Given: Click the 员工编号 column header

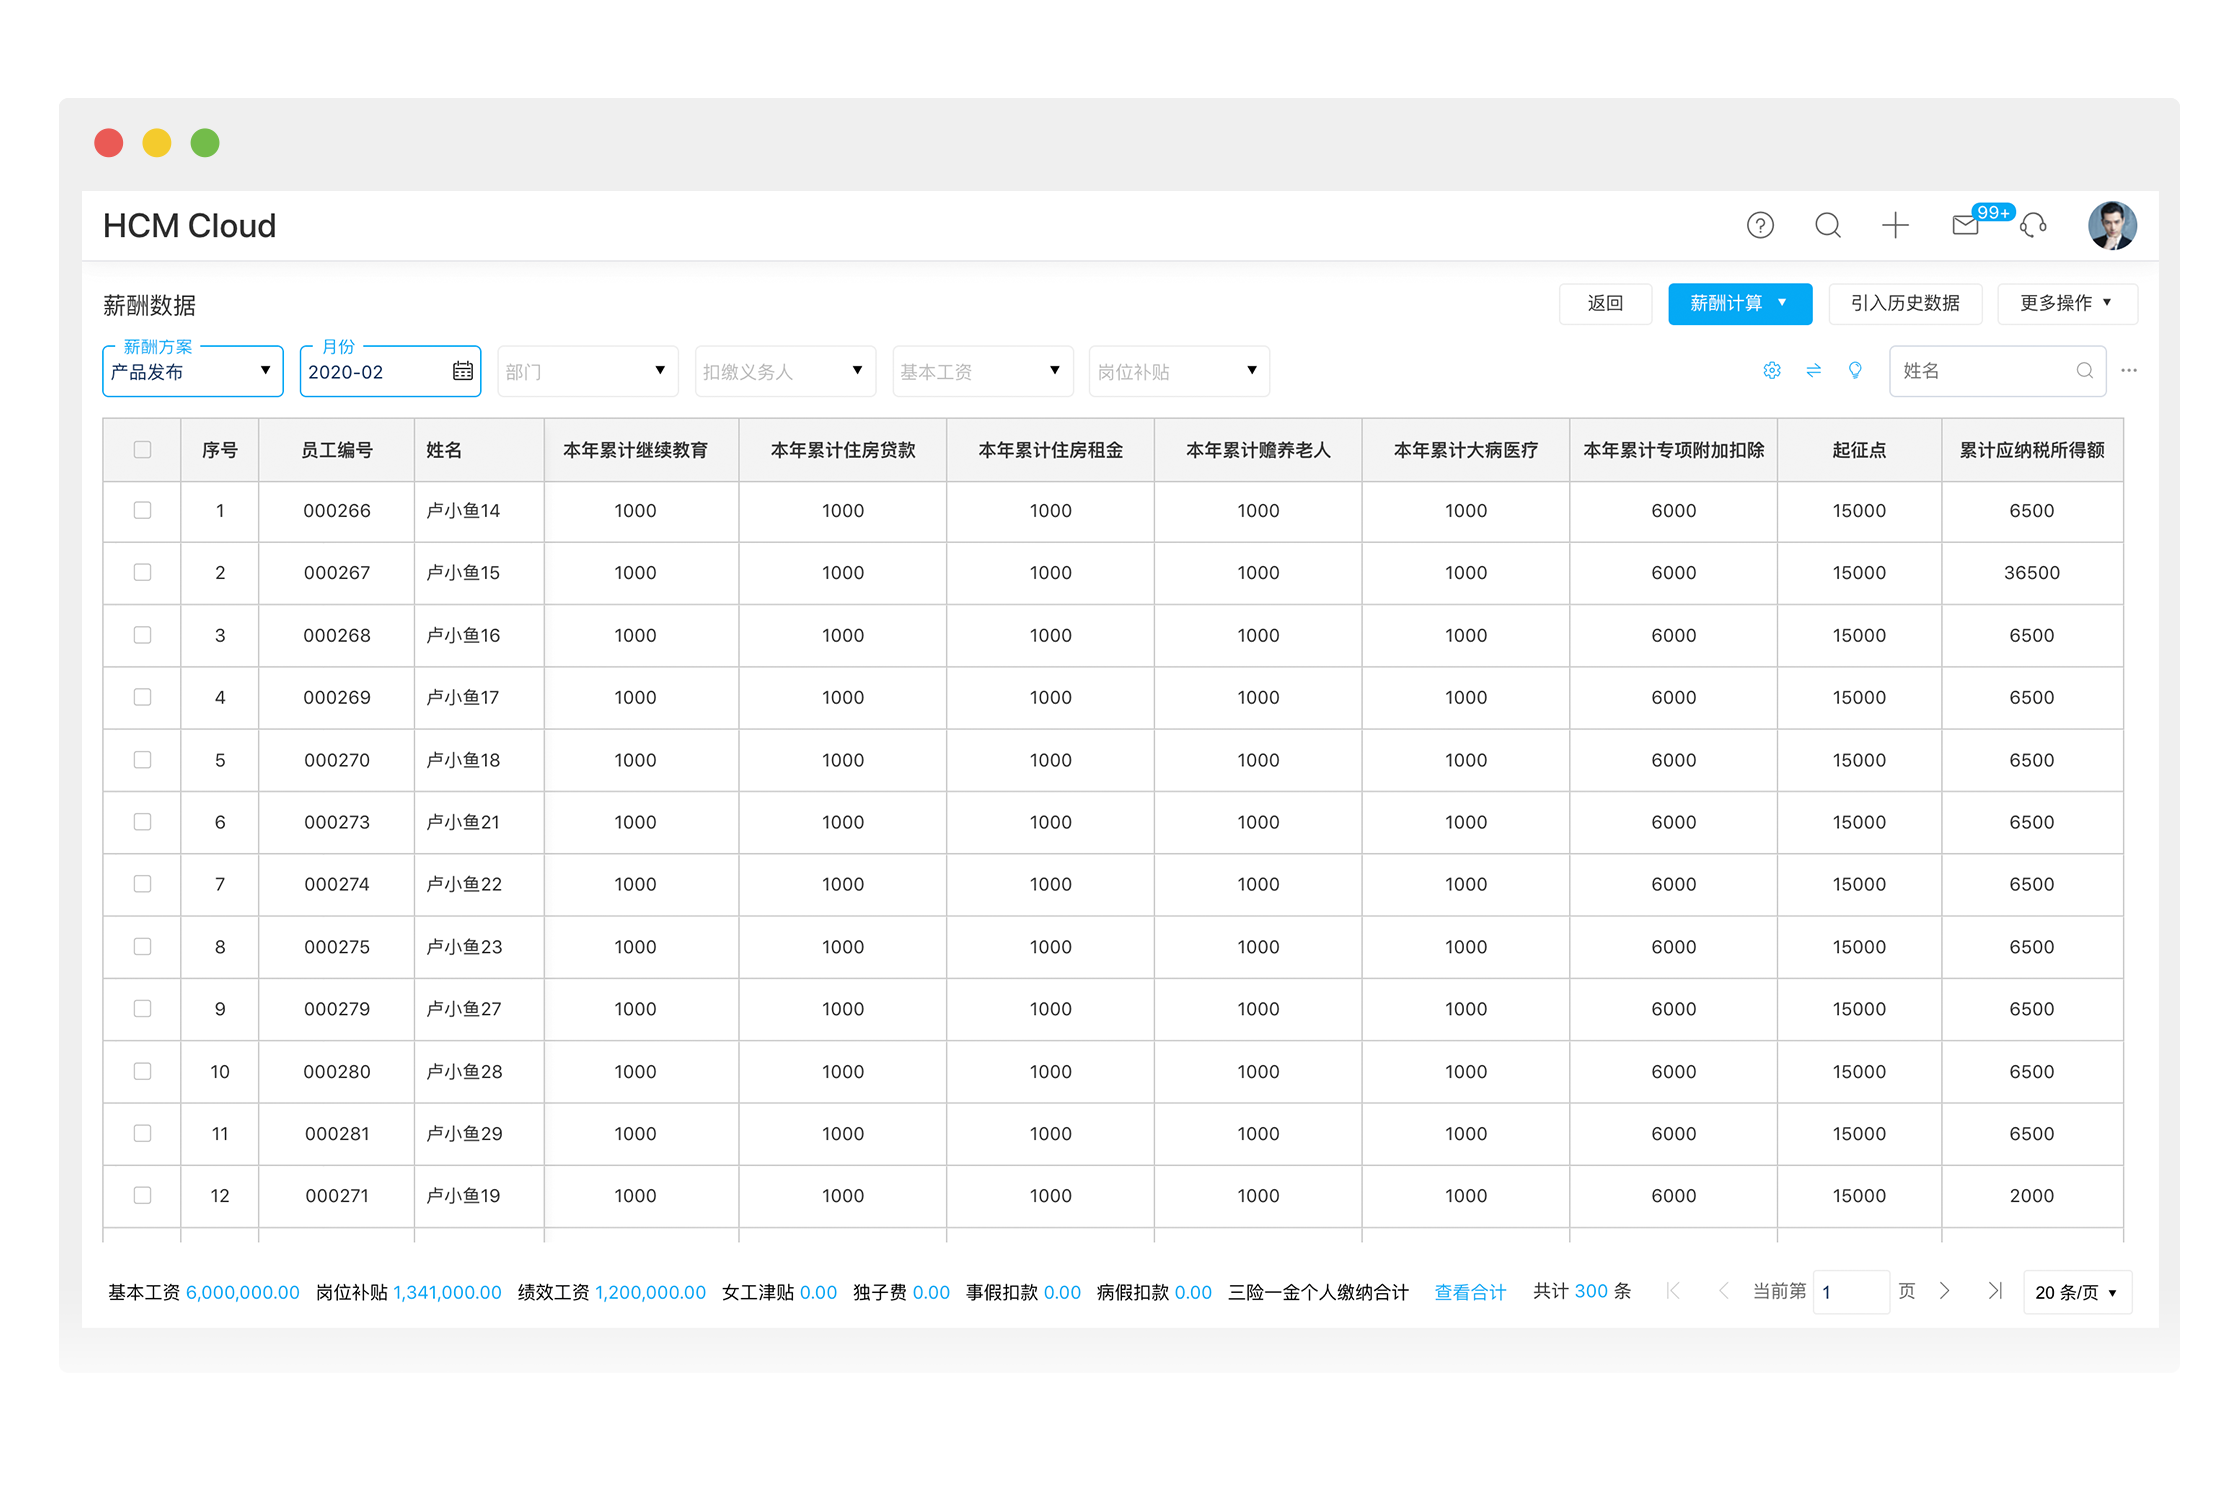Looking at the screenshot, I should click(x=337, y=450).
